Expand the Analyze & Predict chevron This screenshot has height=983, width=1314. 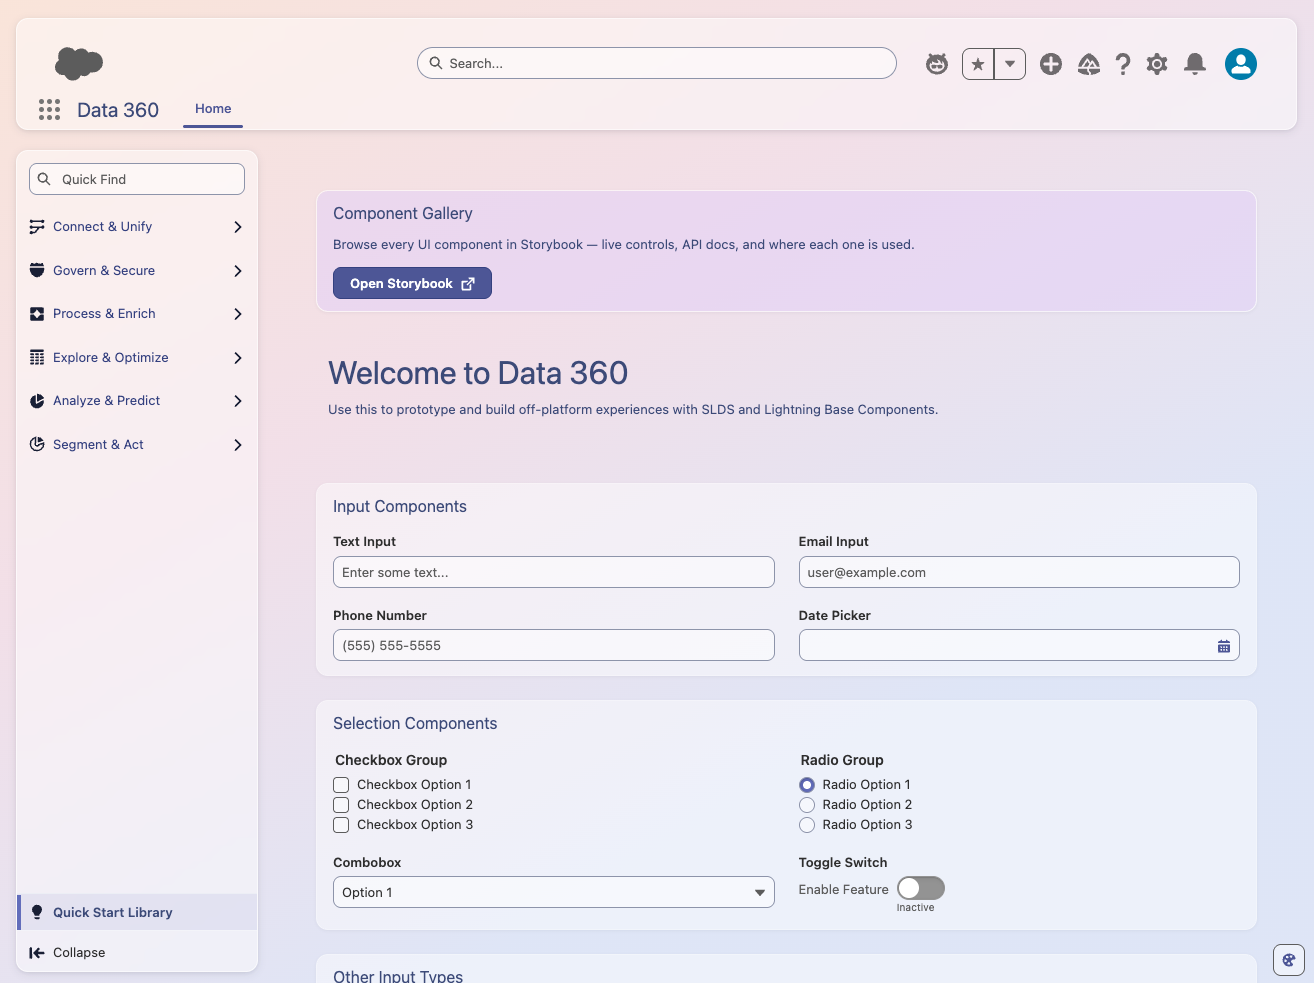pyautogui.click(x=238, y=401)
